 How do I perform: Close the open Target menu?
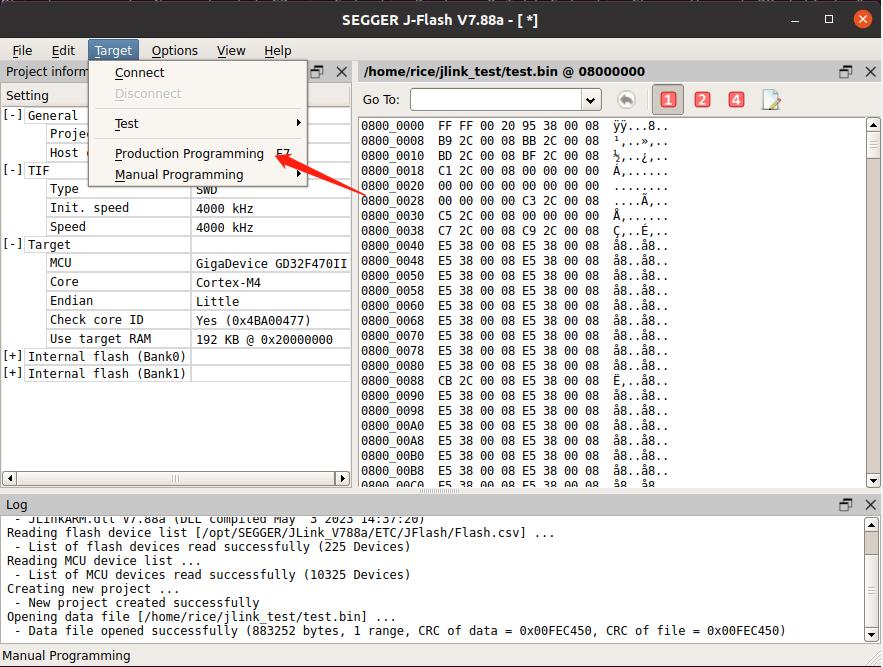point(113,51)
